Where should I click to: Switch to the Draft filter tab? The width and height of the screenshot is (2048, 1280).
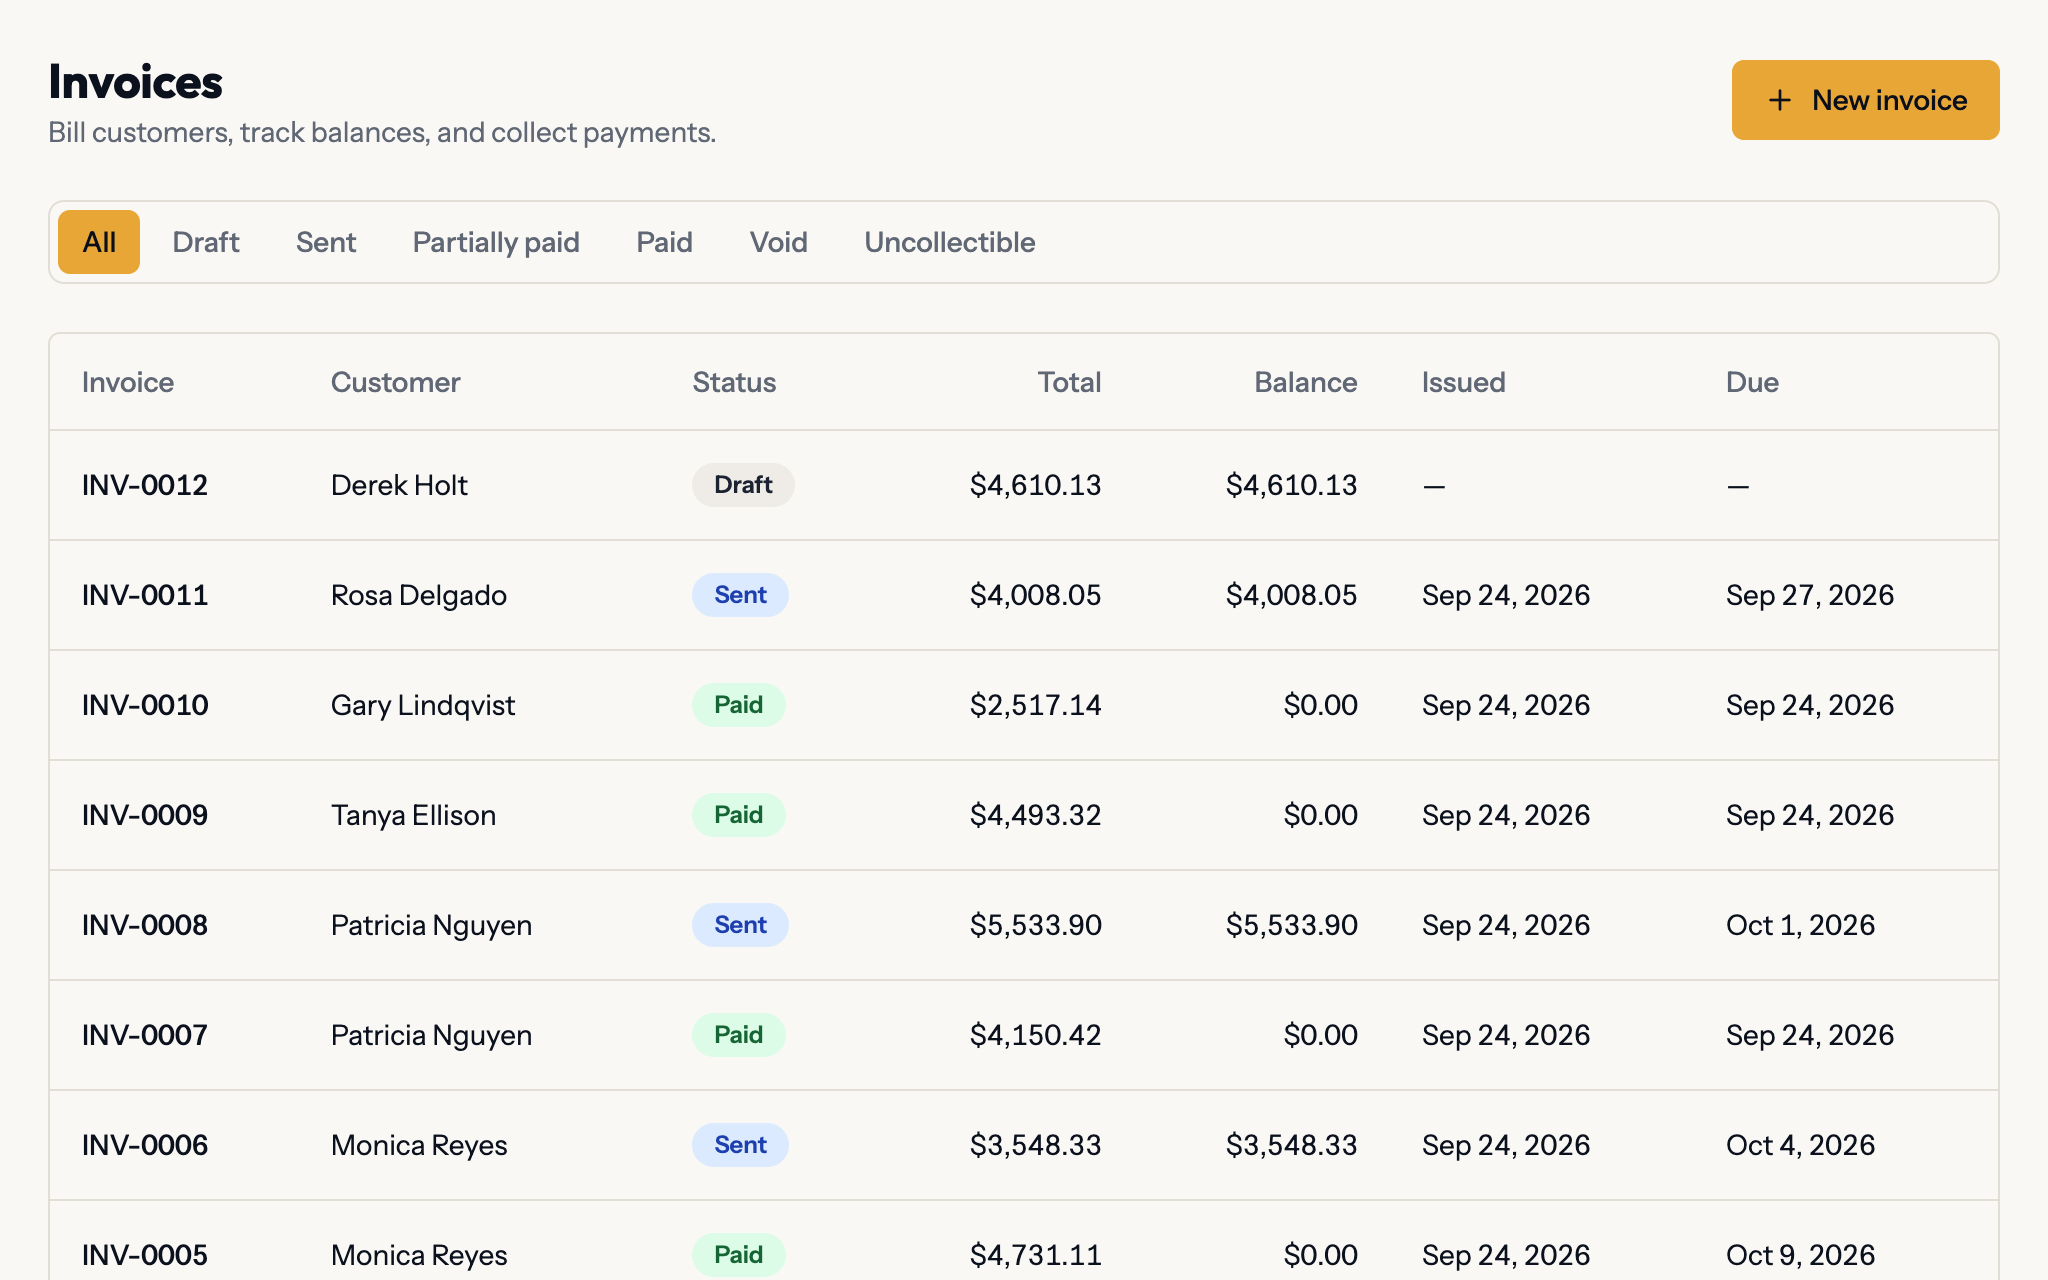click(206, 242)
